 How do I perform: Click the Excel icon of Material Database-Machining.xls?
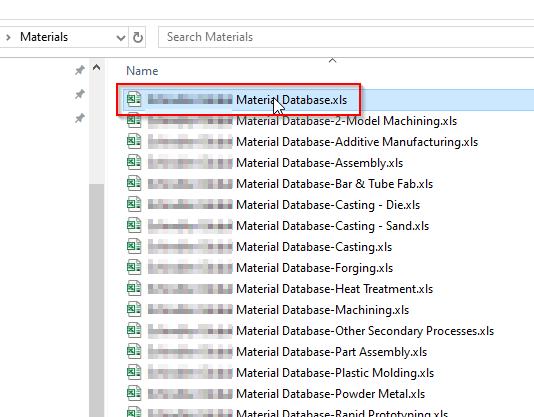[134, 309]
